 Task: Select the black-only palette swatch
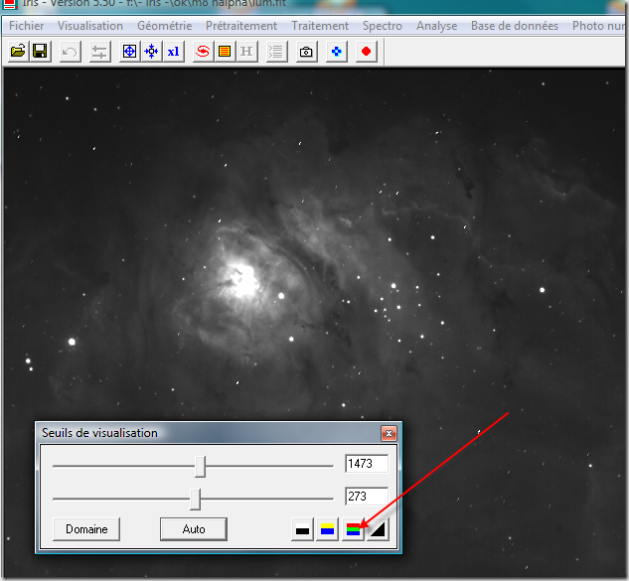coord(302,530)
